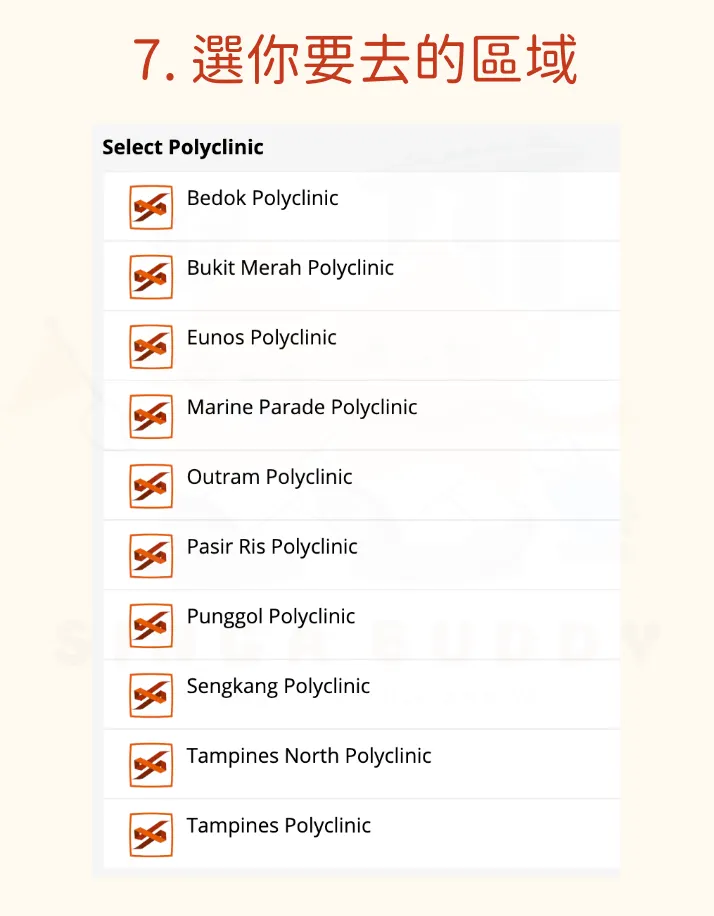This screenshot has width=714, height=916.
Task: Click the icon beside Punggol Polyclinic
Action: [x=151, y=626]
